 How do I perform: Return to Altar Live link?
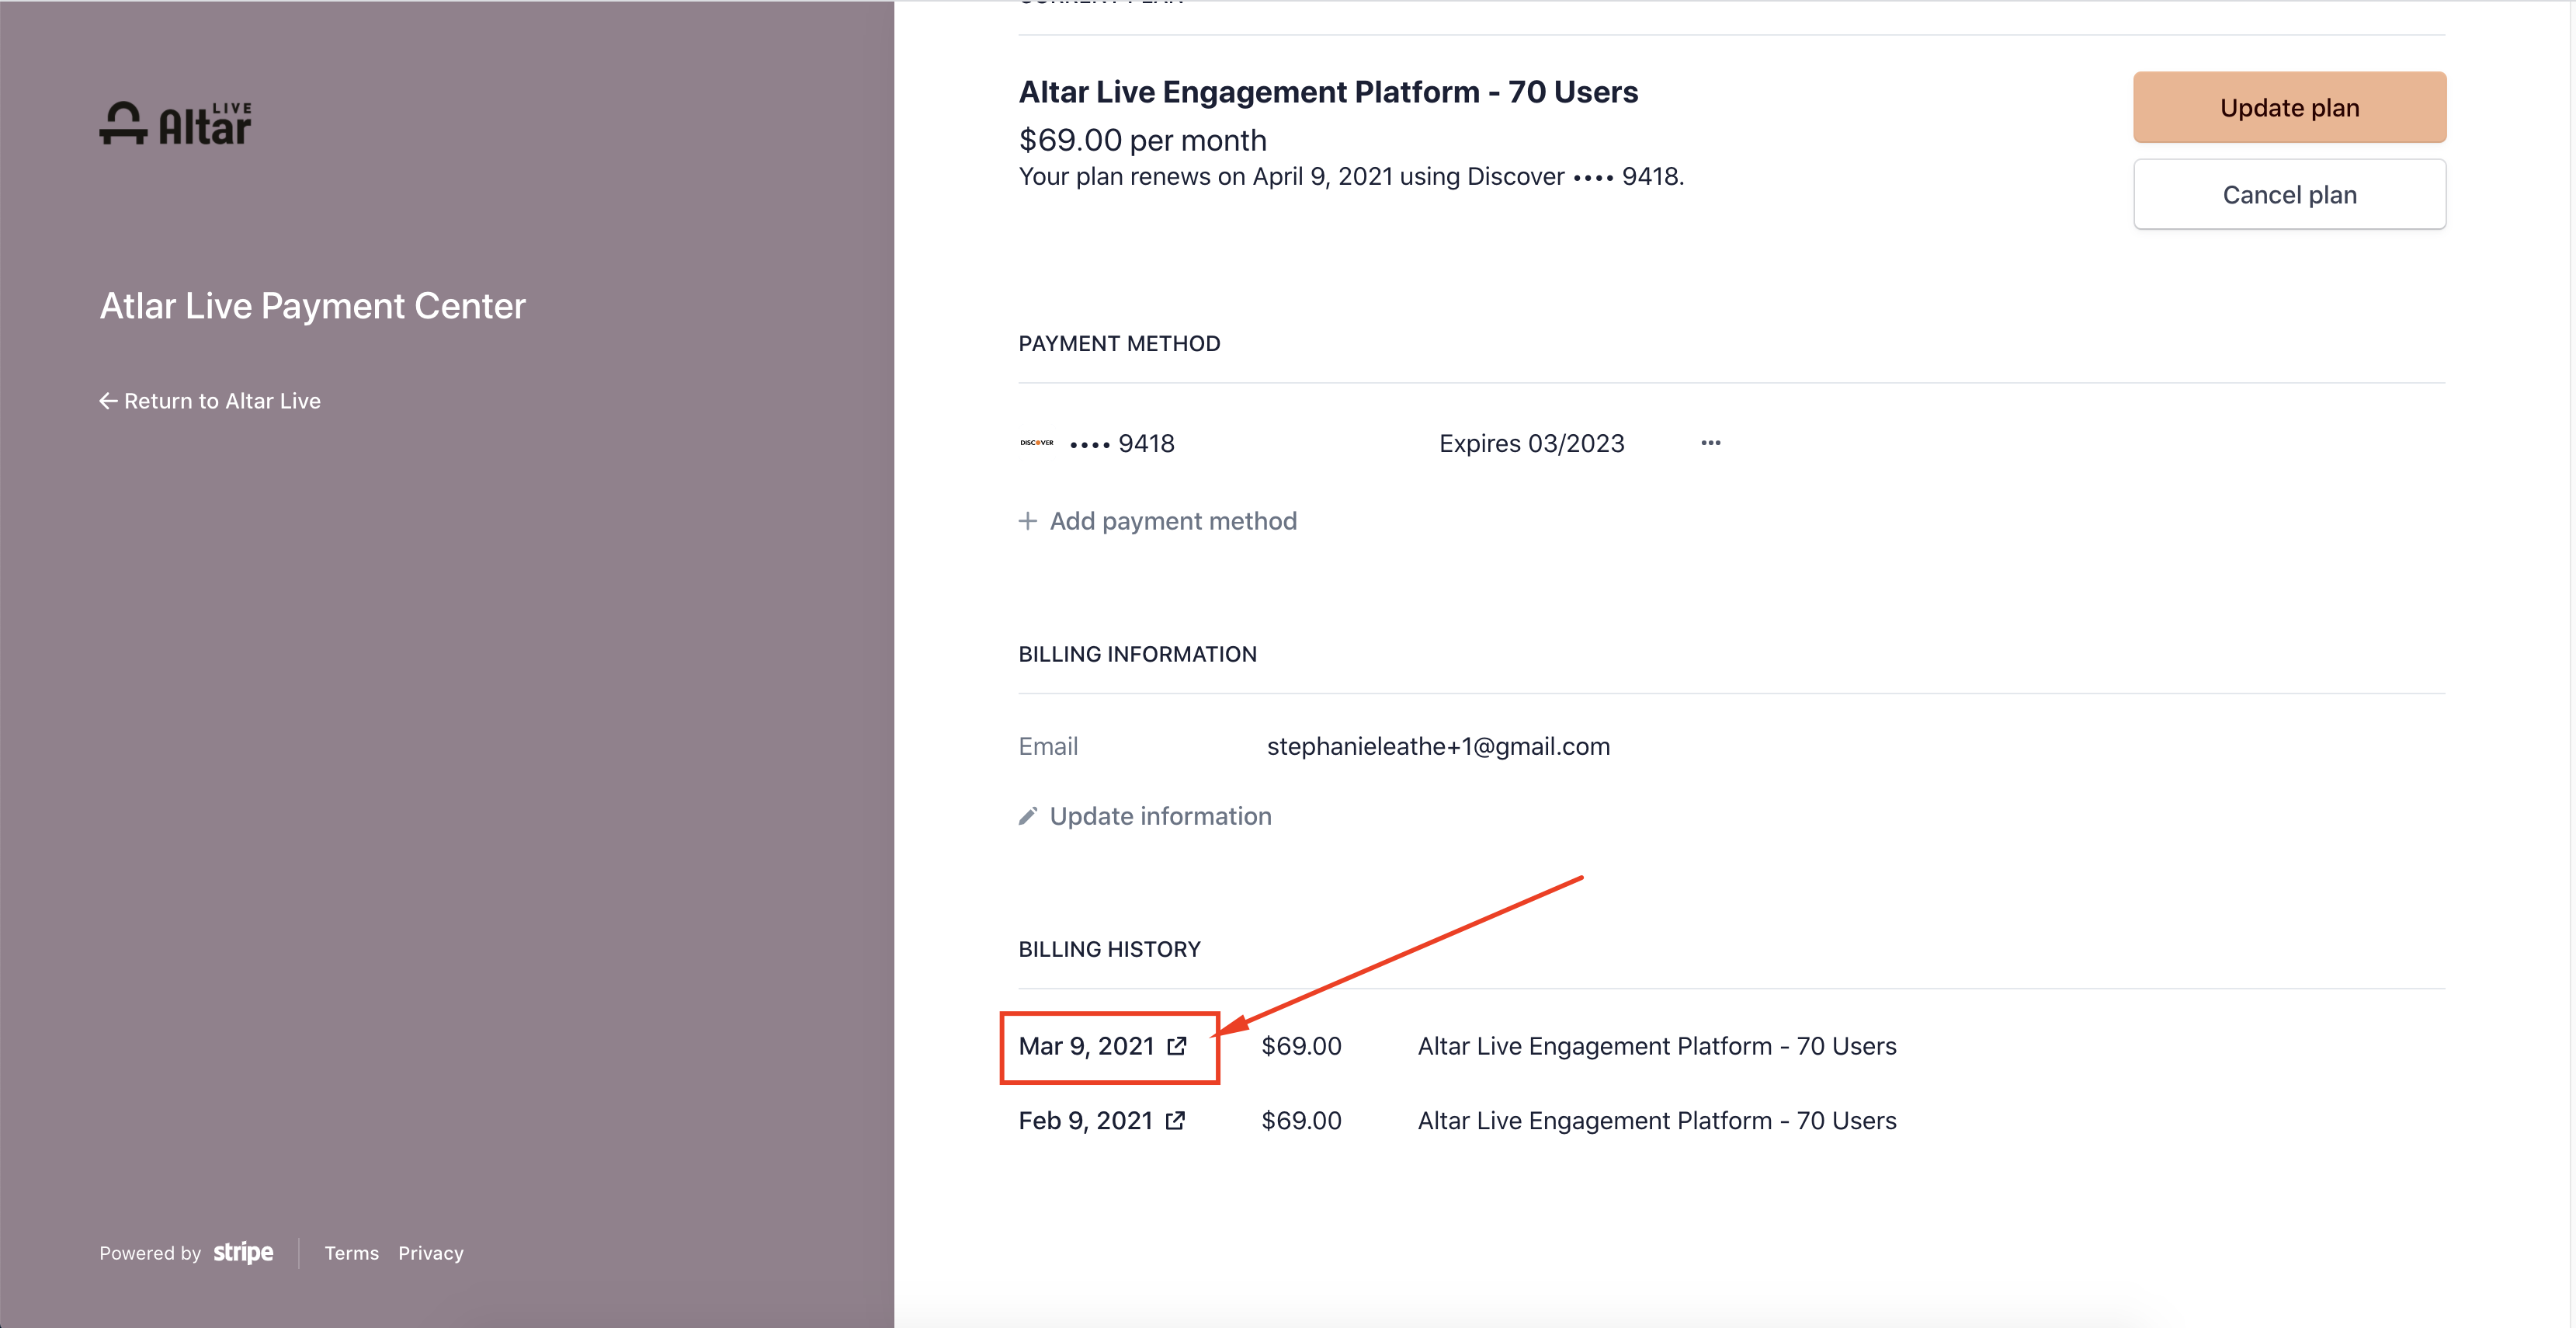click(222, 401)
